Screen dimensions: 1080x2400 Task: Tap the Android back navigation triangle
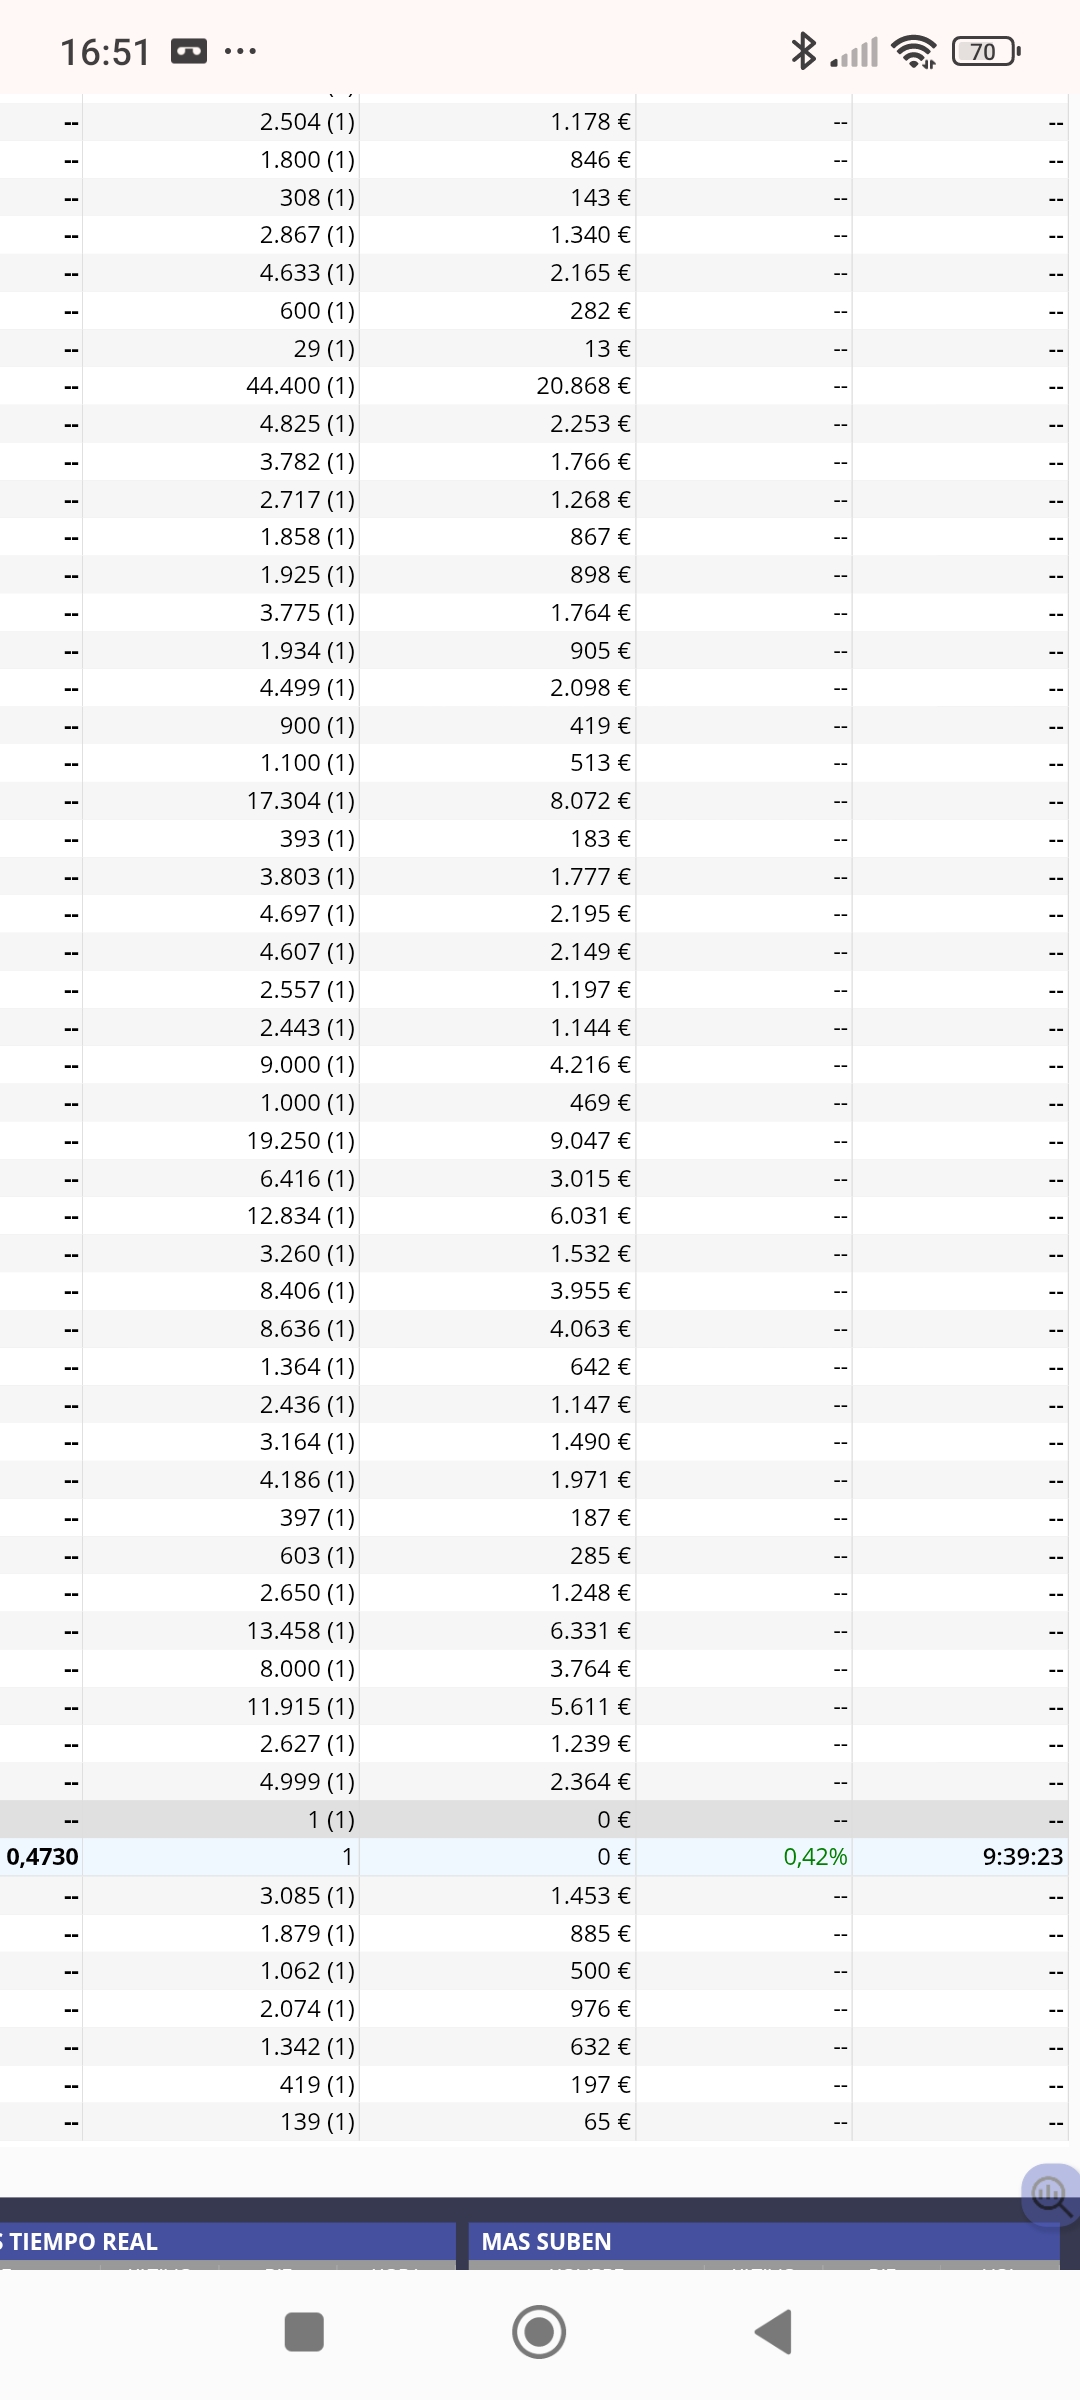coord(773,2332)
